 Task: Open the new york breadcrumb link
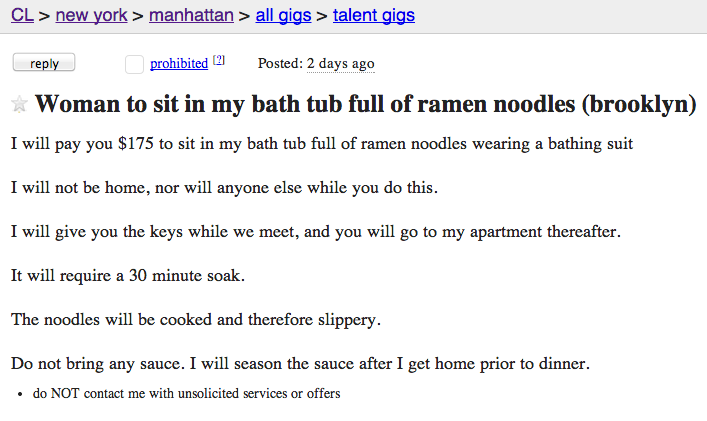point(91,15)
